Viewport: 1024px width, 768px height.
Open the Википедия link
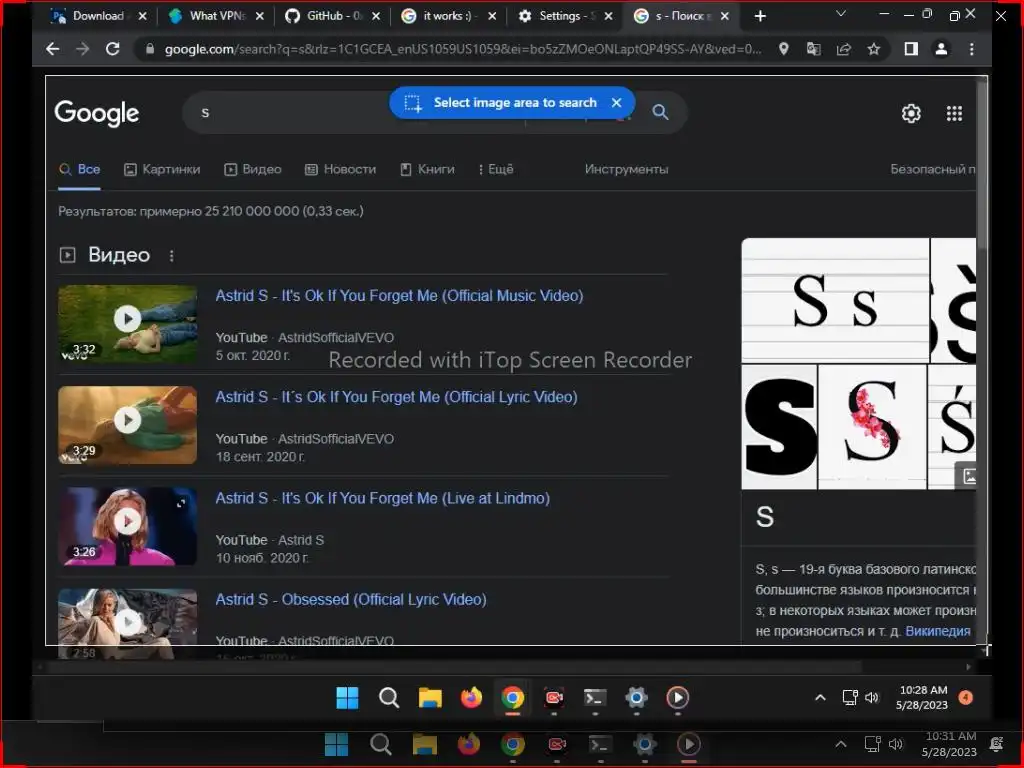938,631
